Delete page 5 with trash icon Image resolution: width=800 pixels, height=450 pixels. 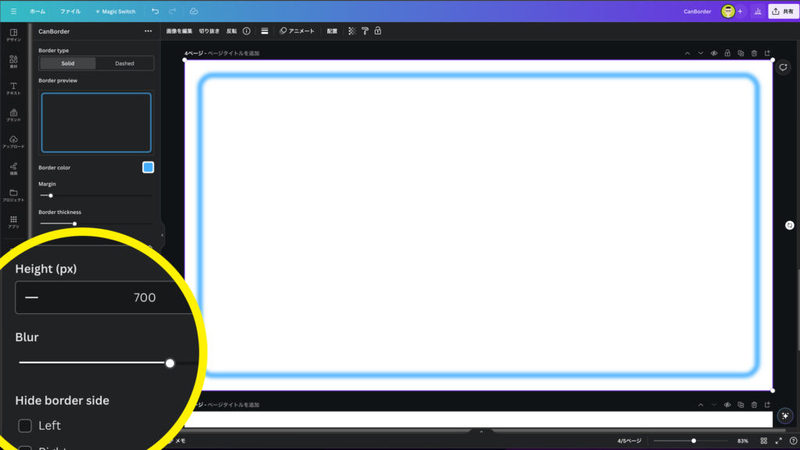click(754, 405)
